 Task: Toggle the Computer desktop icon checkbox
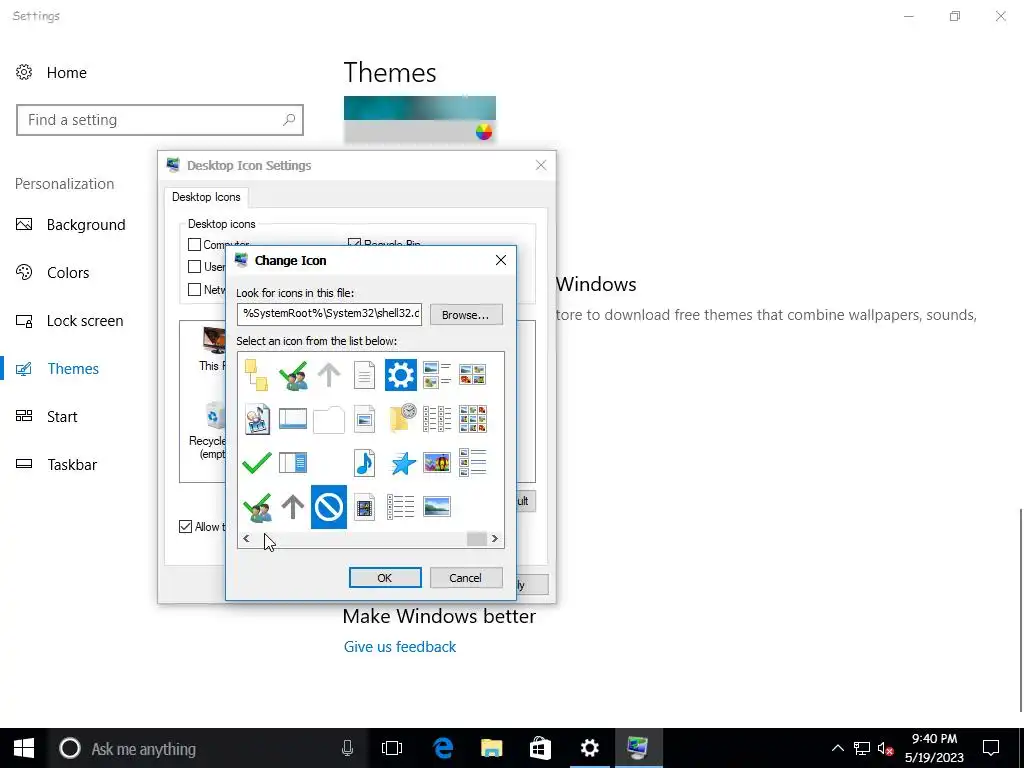pos(194,244)
